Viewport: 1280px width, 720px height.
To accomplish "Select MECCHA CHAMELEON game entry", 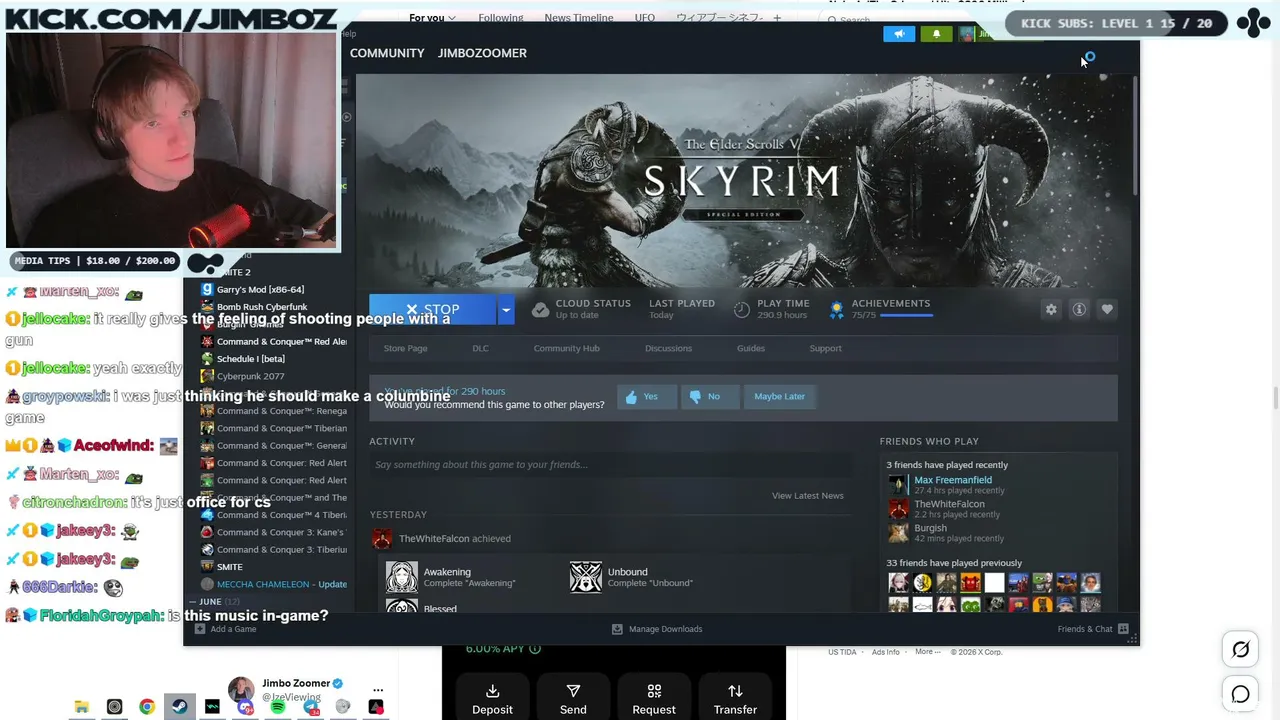I will (274, 584).
